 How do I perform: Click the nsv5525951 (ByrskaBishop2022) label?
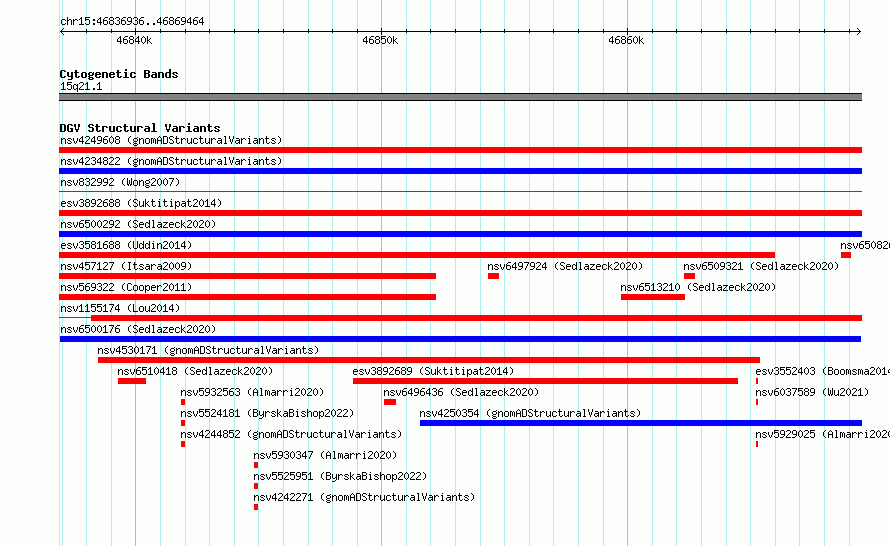(x=340, y=476)
